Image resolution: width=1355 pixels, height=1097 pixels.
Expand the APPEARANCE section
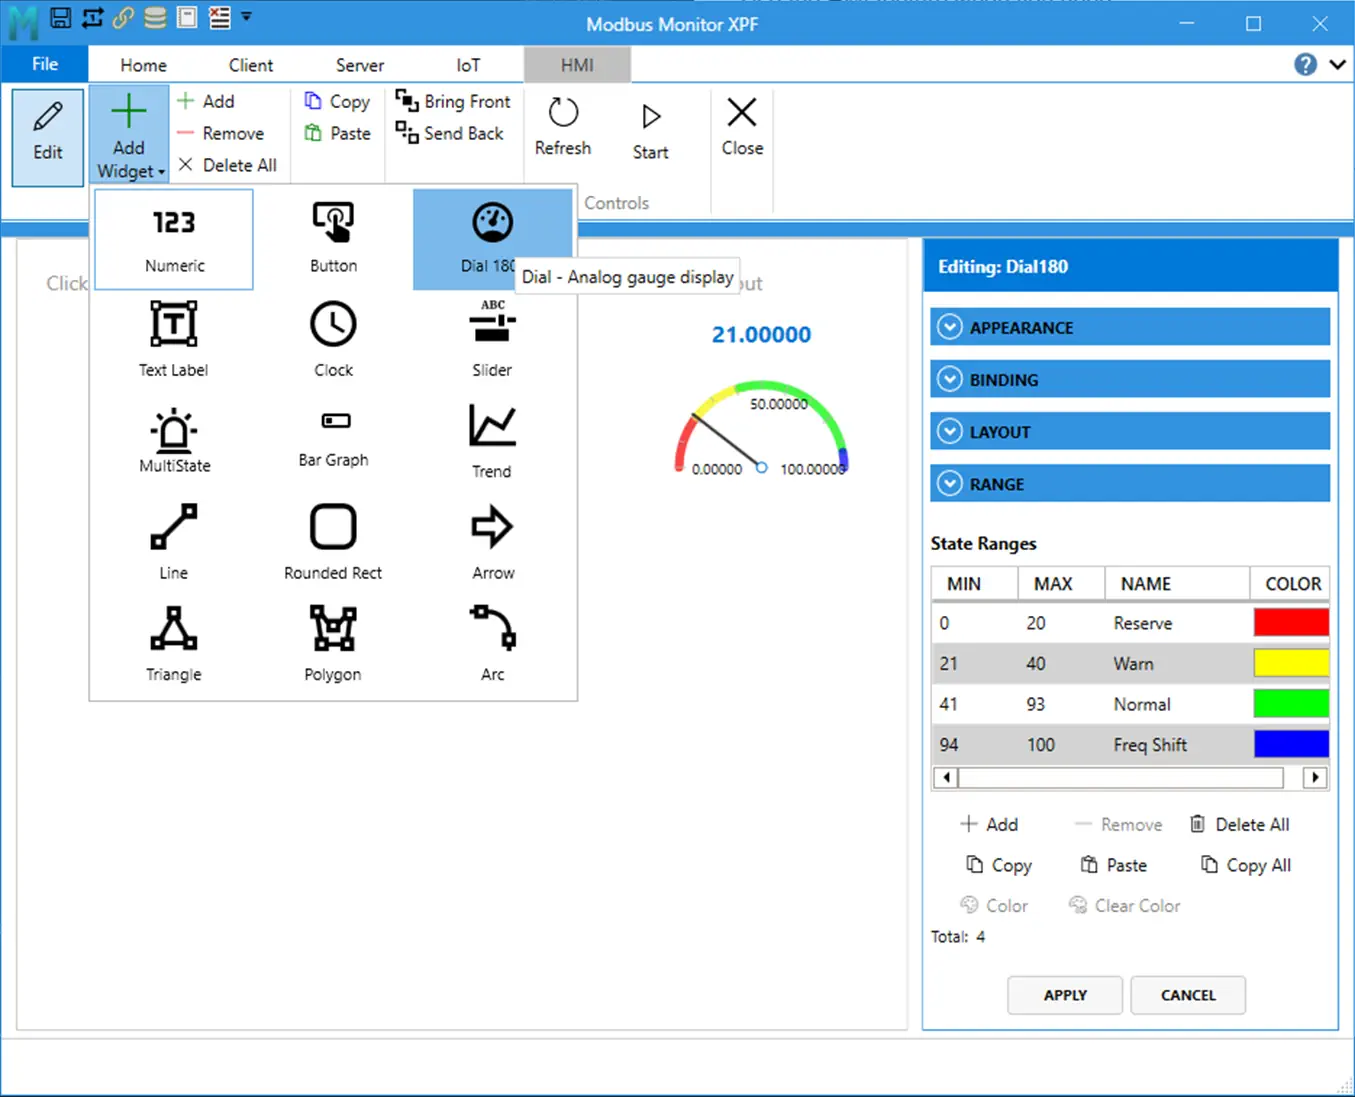pyautogui.click(x=1129, y=326)
